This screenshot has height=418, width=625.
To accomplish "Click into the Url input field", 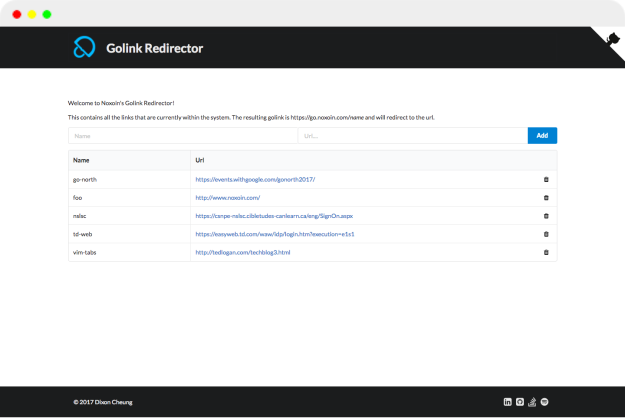I will tap(411, 135).
